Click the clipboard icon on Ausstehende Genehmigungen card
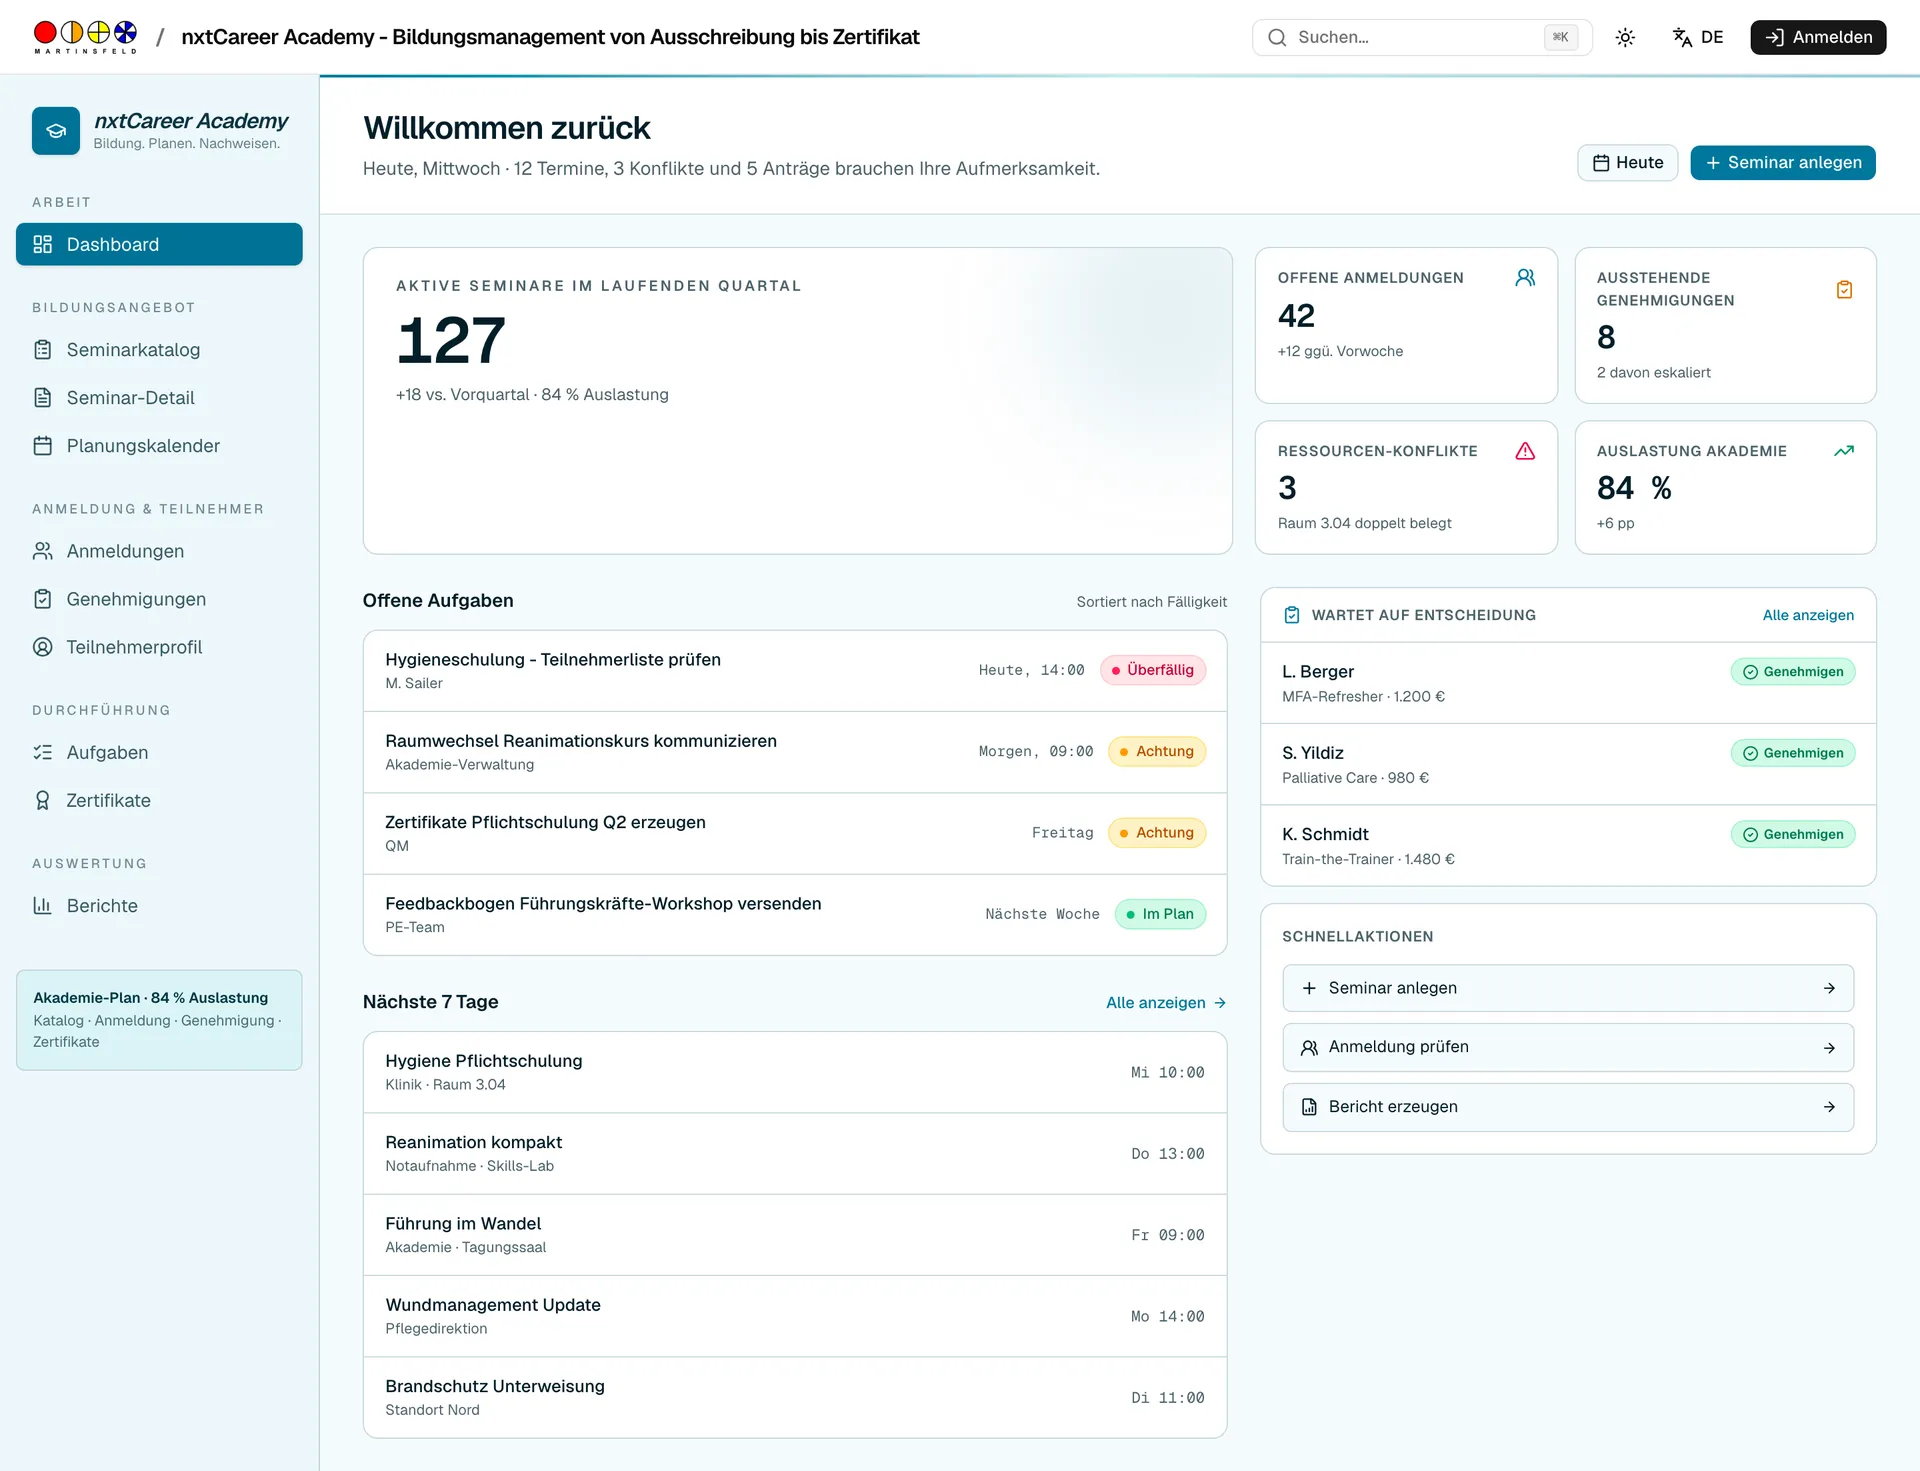Viewport: 1920px width, 1471px height. [x=1844, y=290]
